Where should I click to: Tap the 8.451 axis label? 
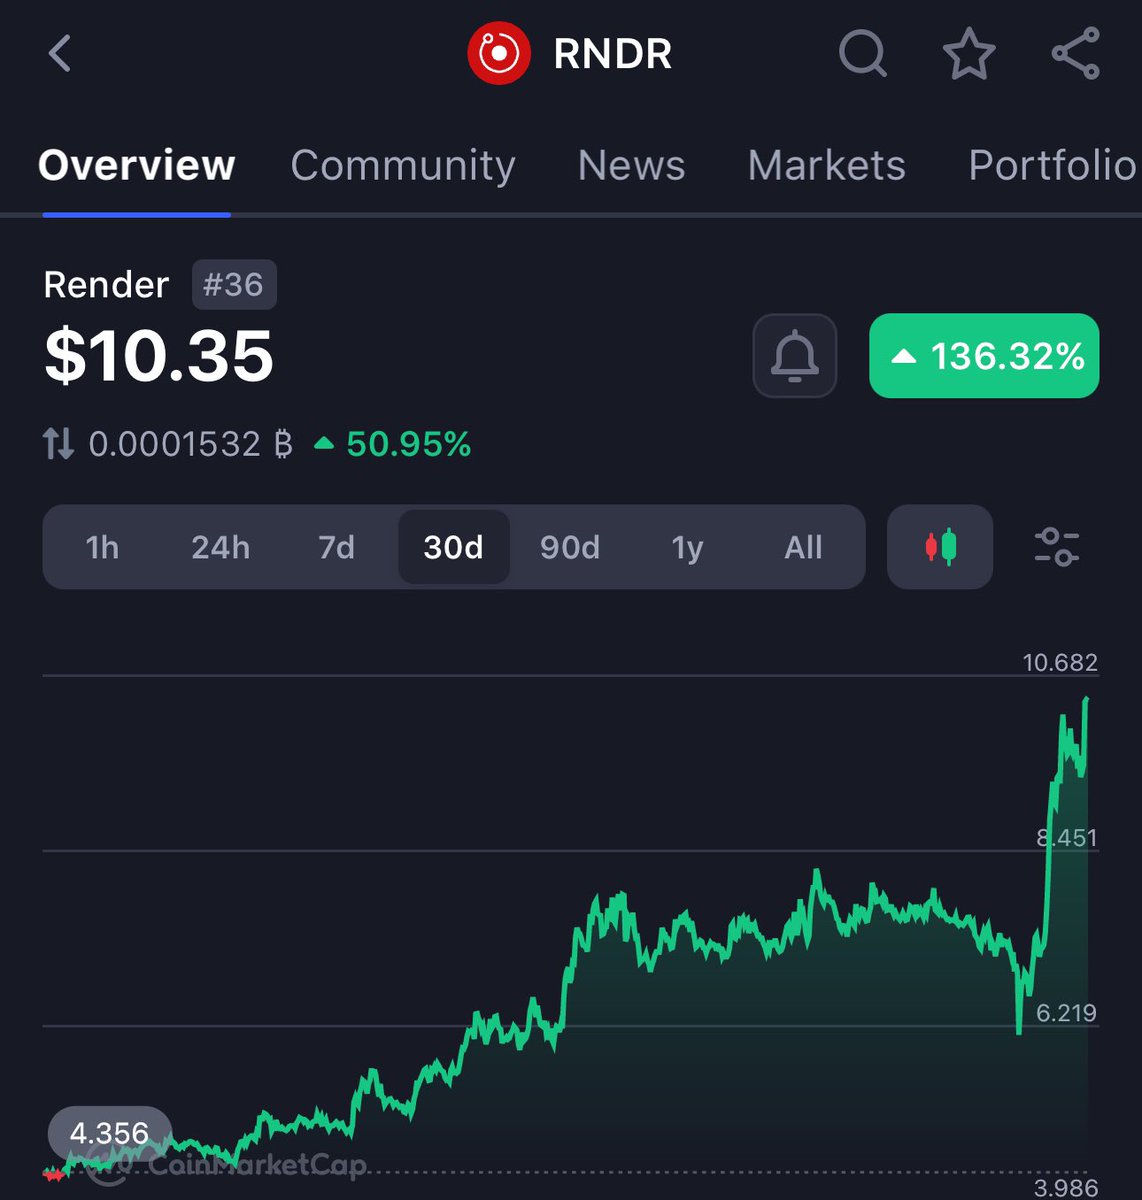point(1066,837)
